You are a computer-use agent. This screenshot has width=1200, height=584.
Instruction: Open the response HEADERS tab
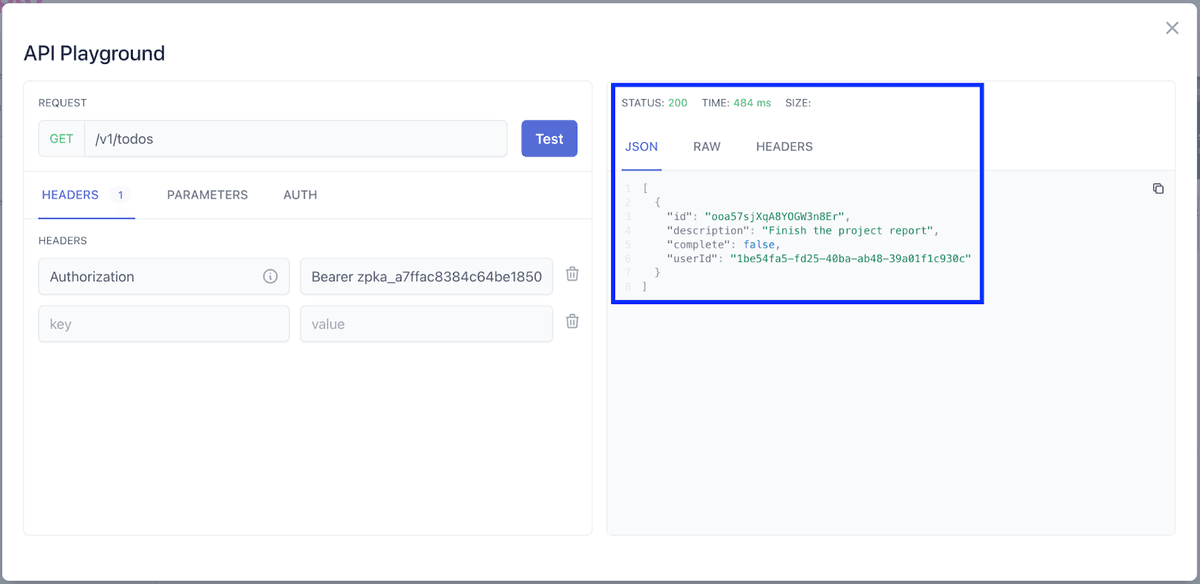point(783,146)
